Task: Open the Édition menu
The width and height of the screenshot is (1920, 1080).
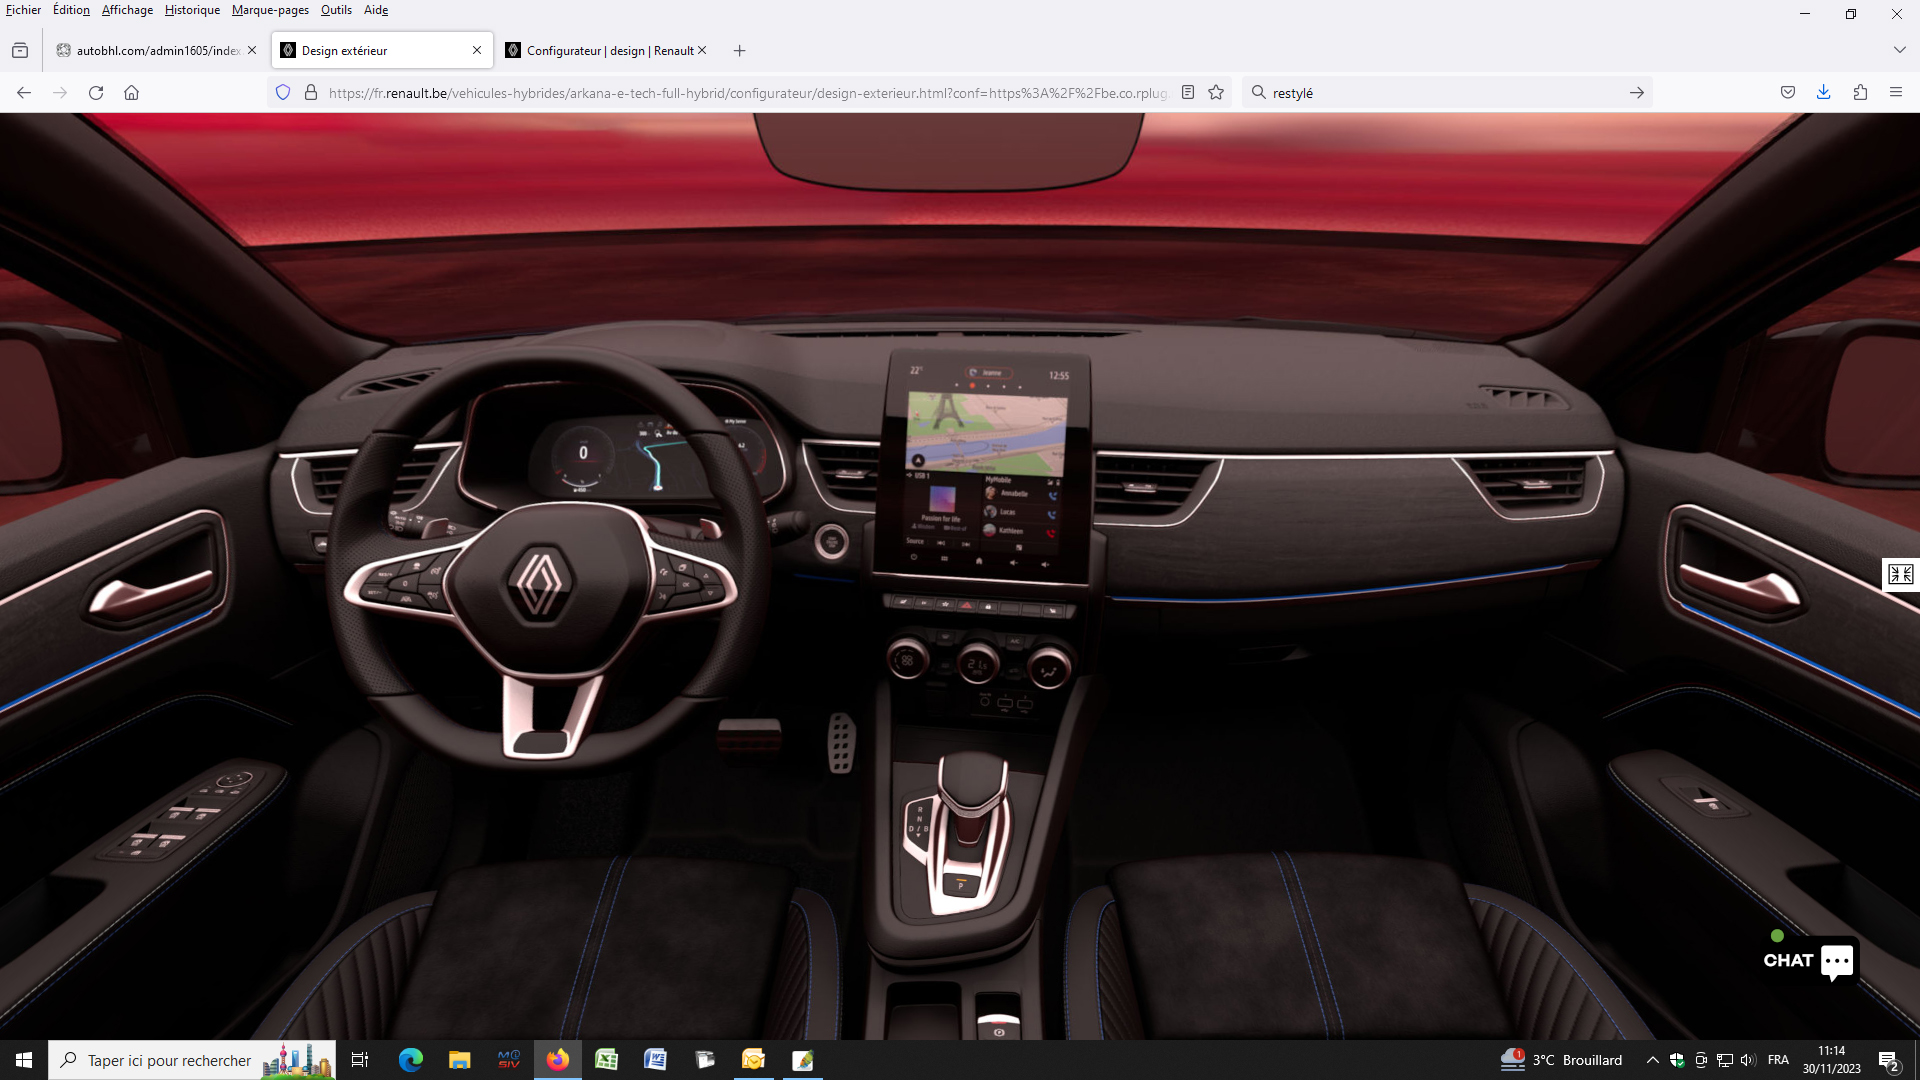Action: point(71,10)
